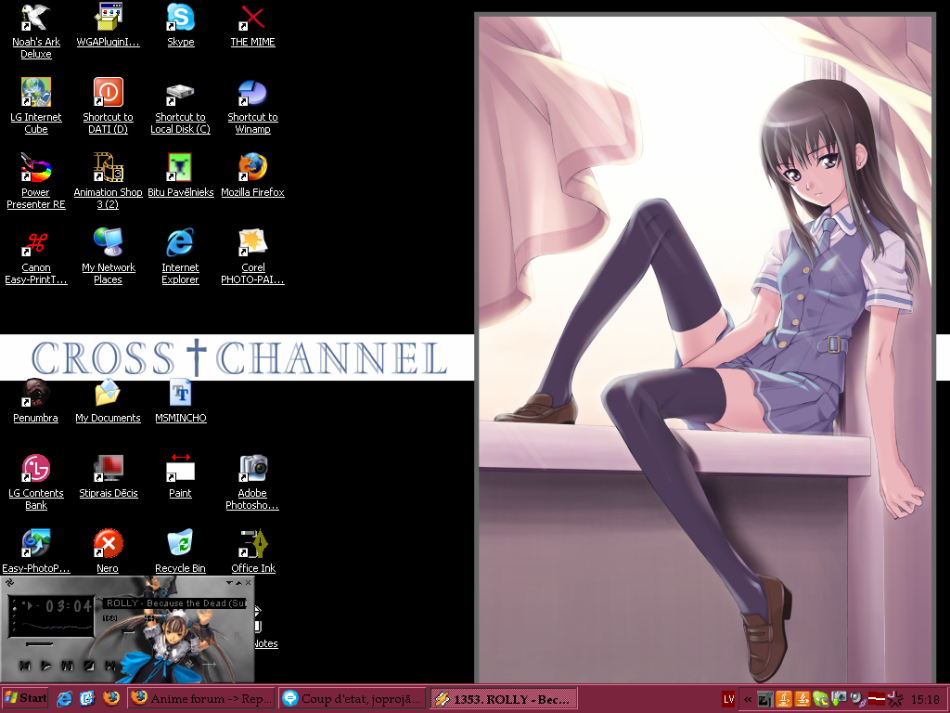Open Adobe Photosho... shortcut
This screenshot has height=713, width=950.
click(253, 482)
